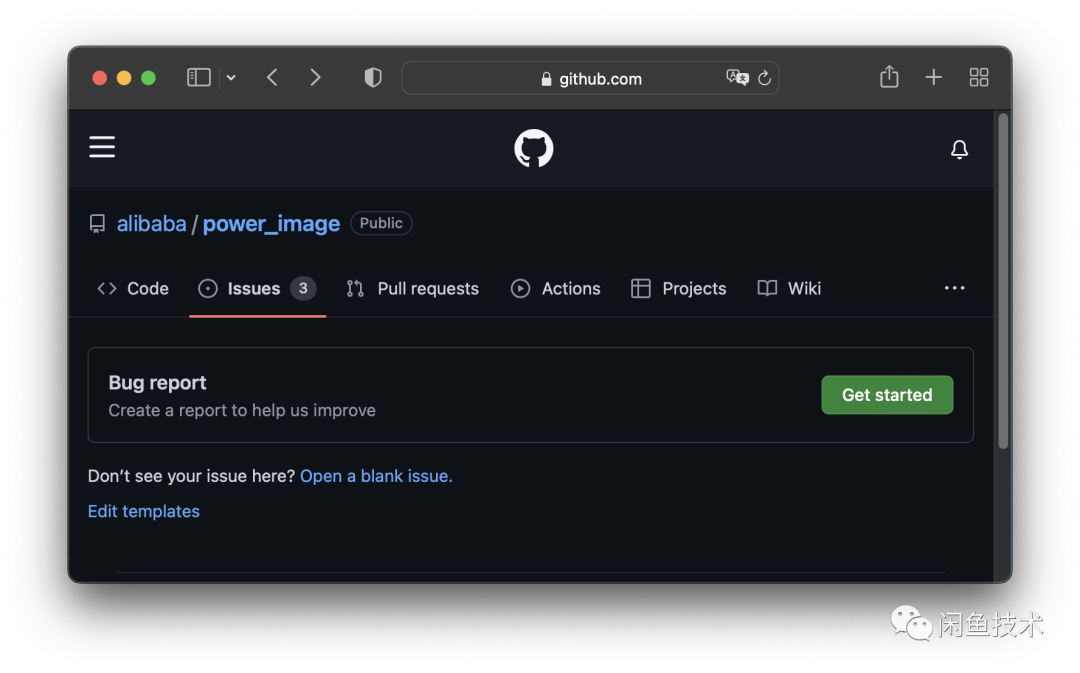This screenshot has height=673, width=1080.
Task: Open the Safari share menu
Action: (889, 76)
